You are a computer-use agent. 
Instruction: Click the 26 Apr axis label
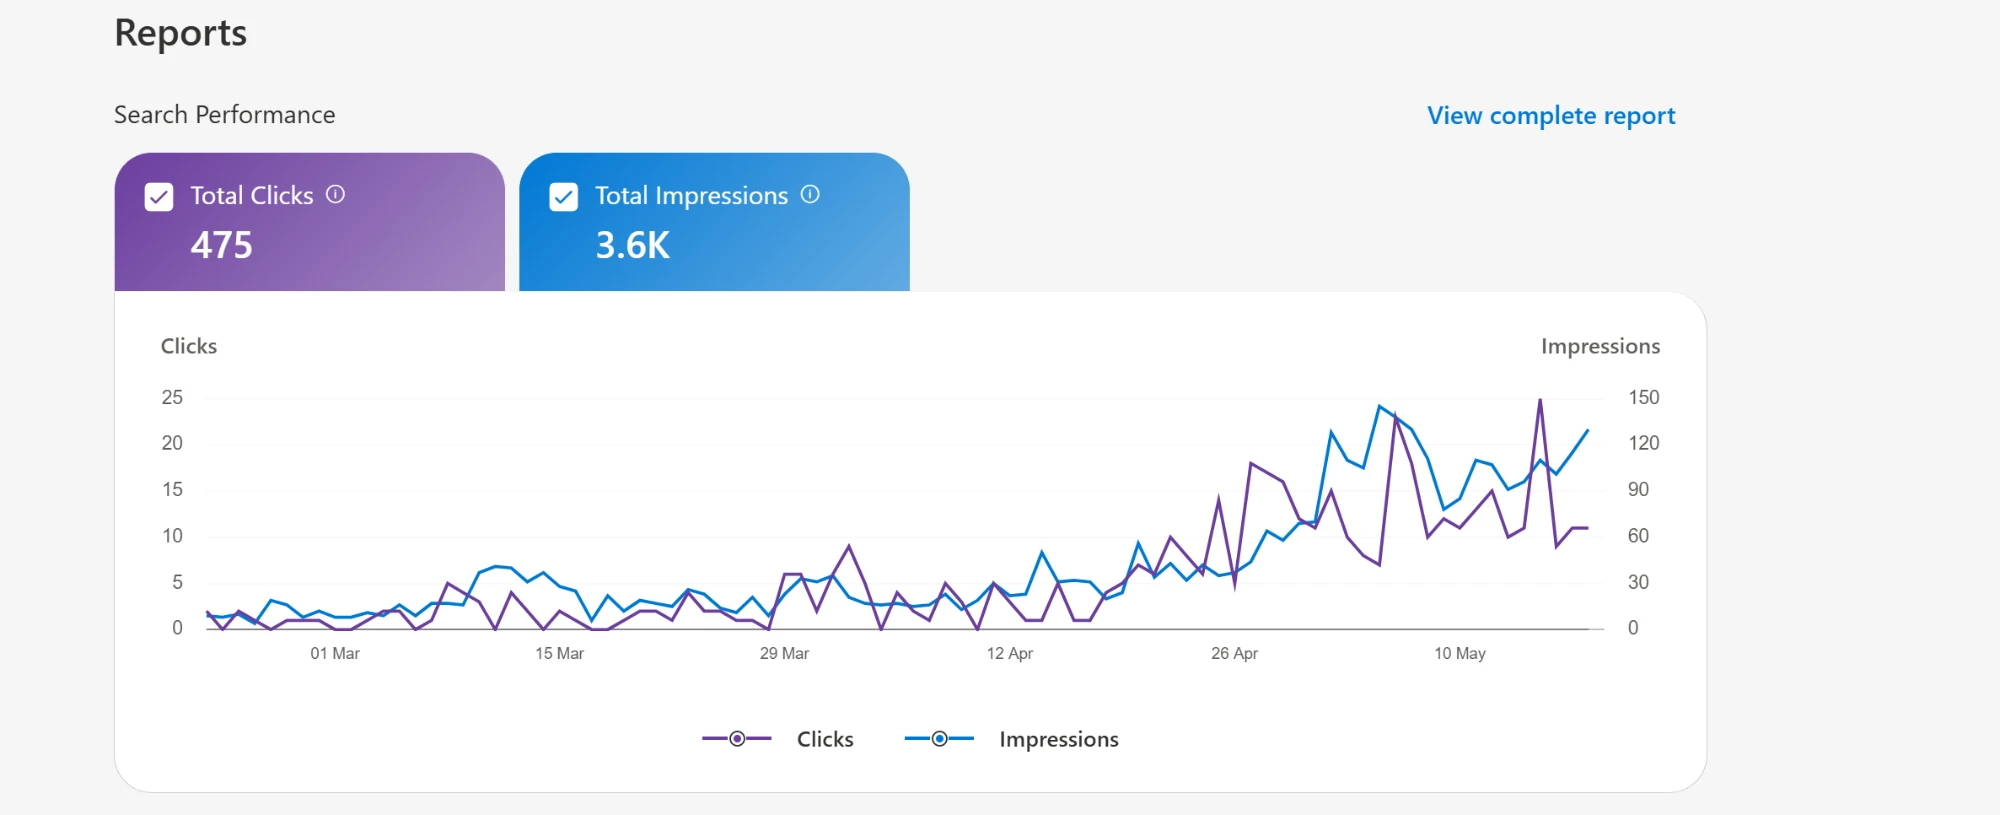click(x=1234, y=653)
